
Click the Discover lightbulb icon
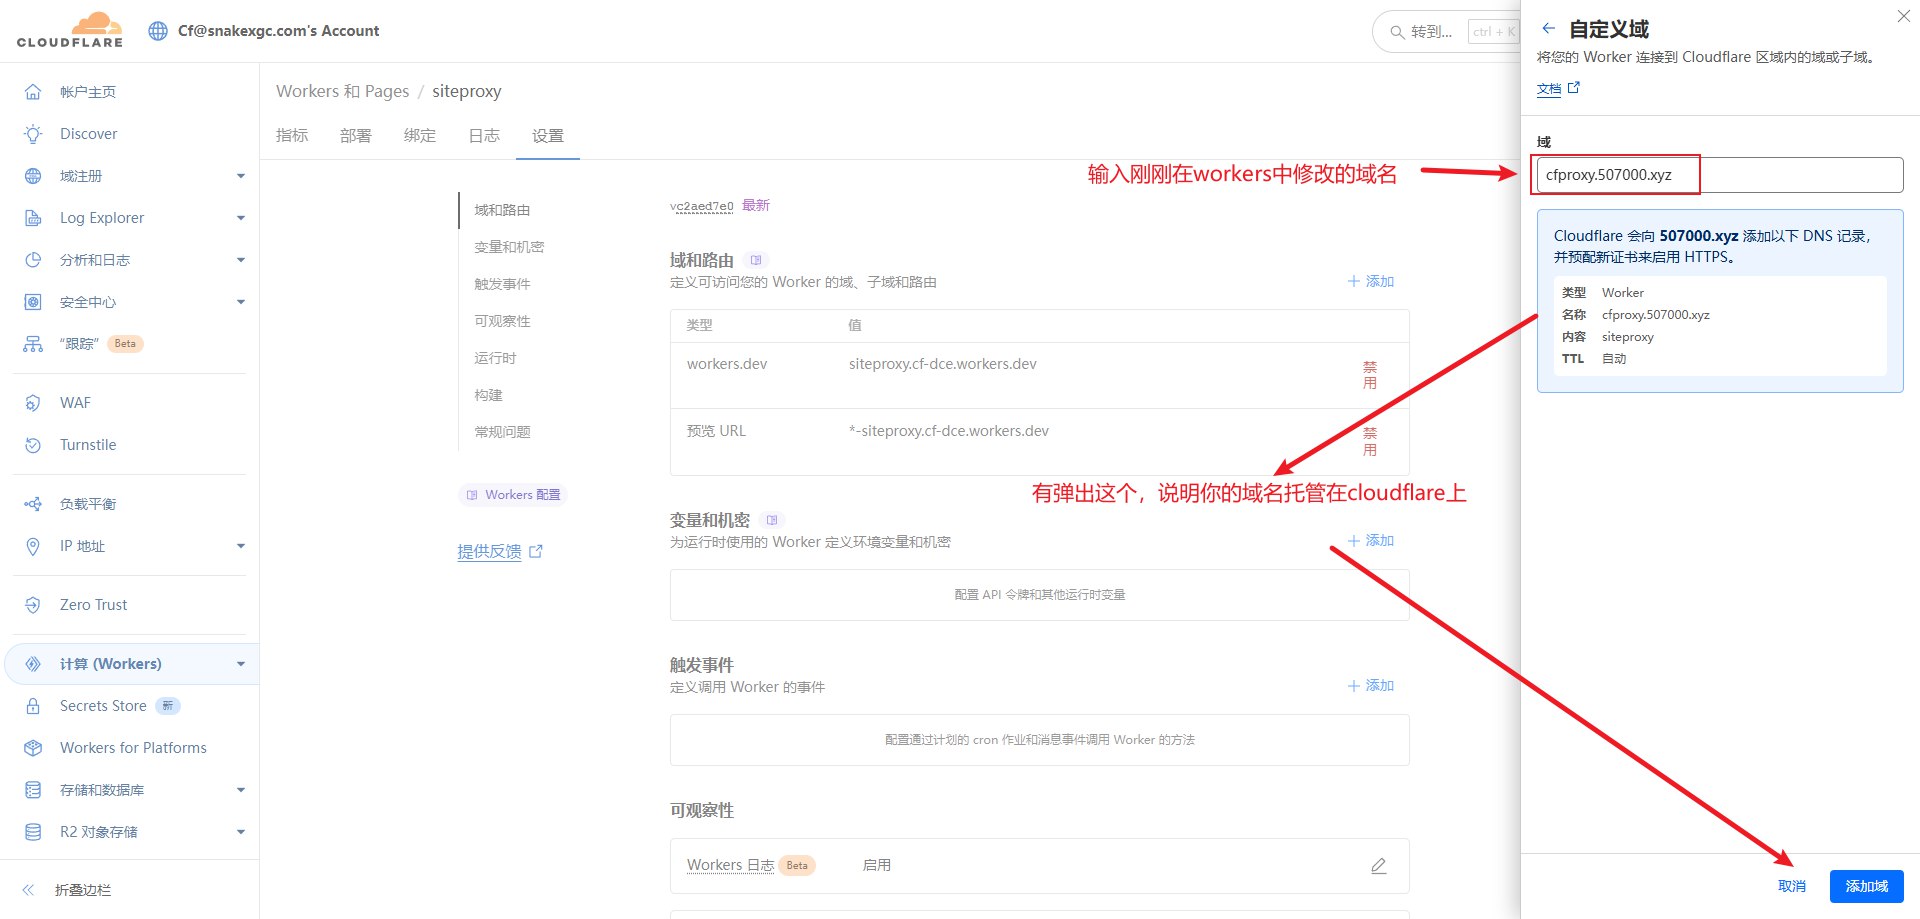(33, 134)
